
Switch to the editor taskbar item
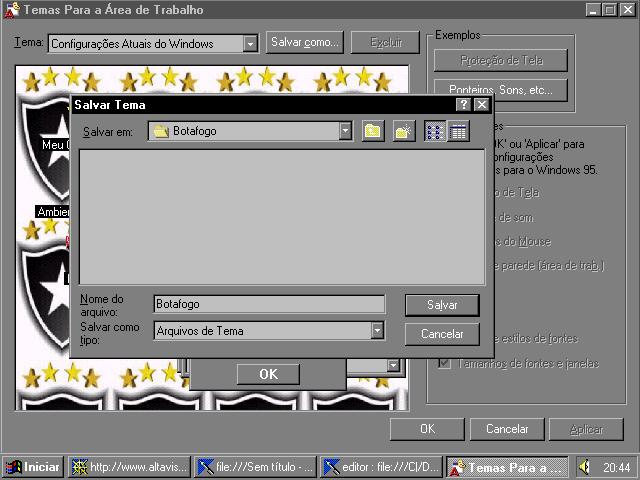pyautogui.click(x=381, y=467)
